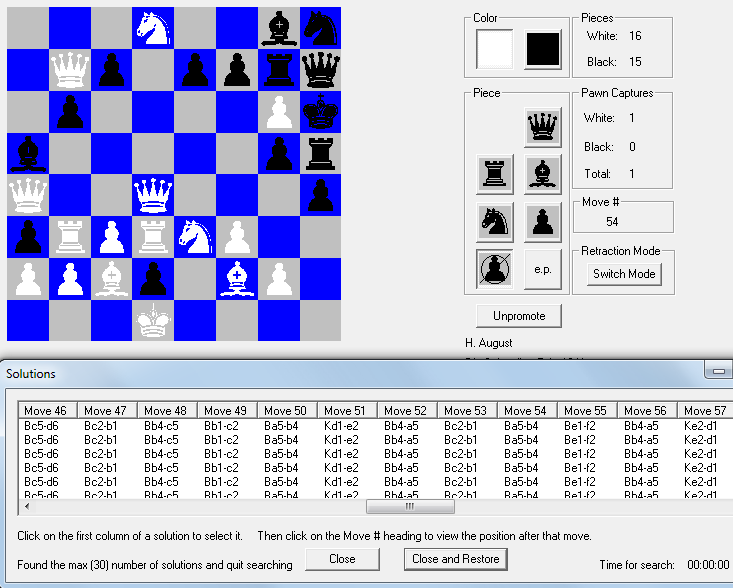The height and width of the screenshot is (588, 733).
Task: Click Switch Mode under Retraction Mode
Action: pos(624,273)
